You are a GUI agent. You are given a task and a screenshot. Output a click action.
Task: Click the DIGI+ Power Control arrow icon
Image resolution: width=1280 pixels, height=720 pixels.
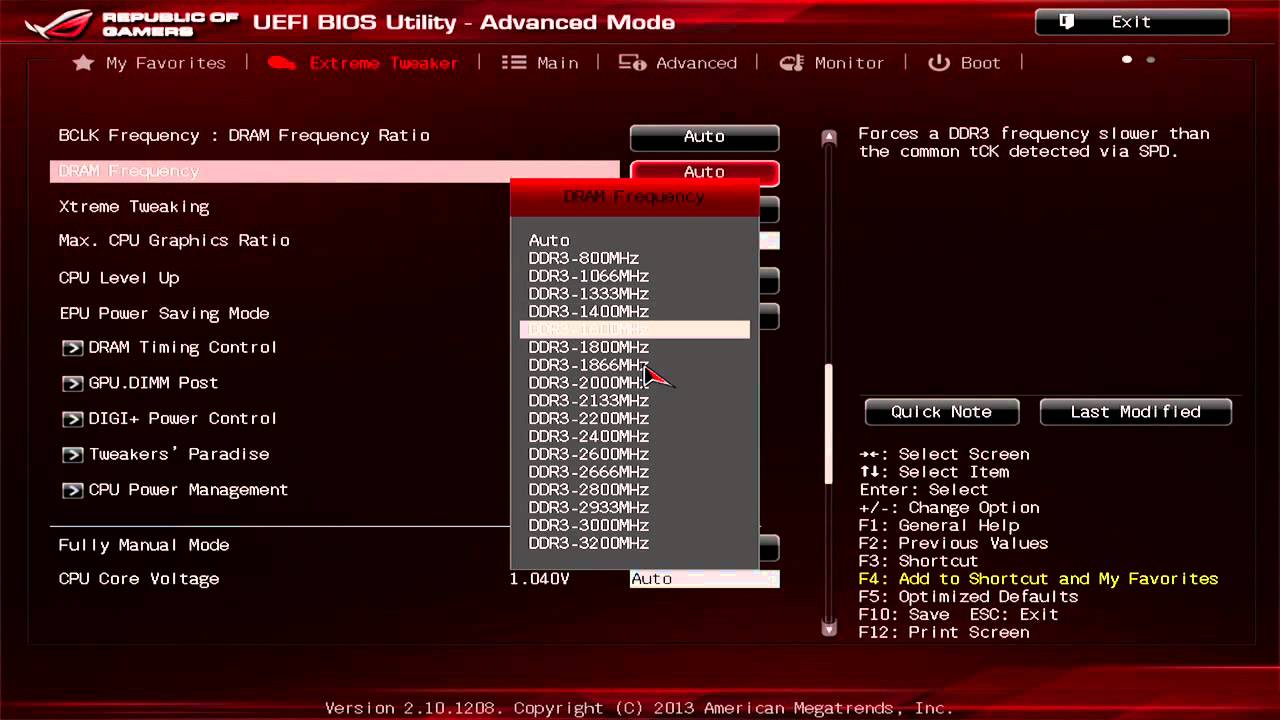point(72,419)
